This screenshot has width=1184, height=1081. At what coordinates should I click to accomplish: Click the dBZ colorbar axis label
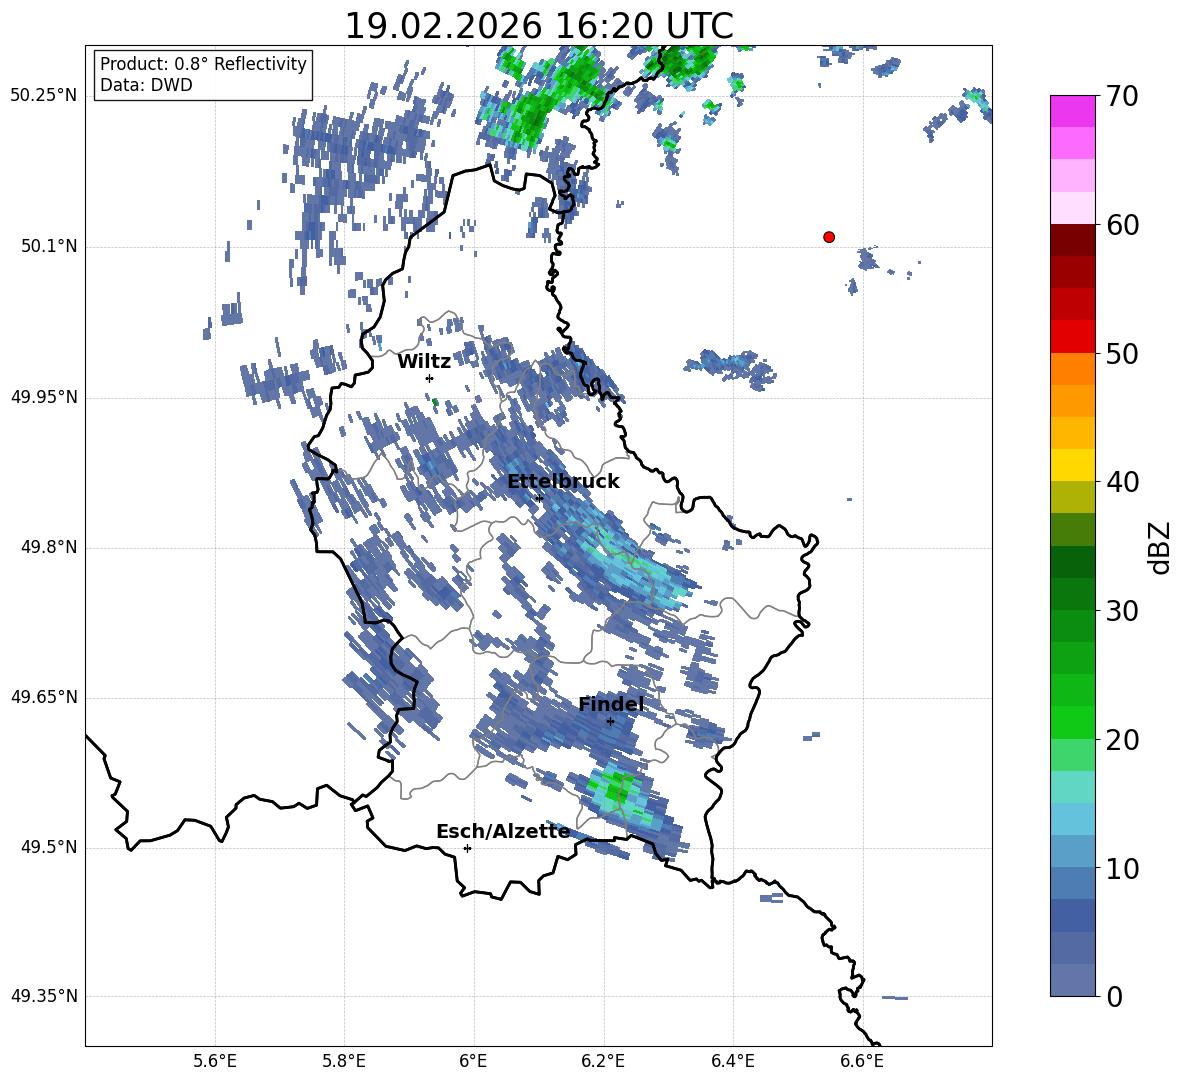[x=1161, y=548]
